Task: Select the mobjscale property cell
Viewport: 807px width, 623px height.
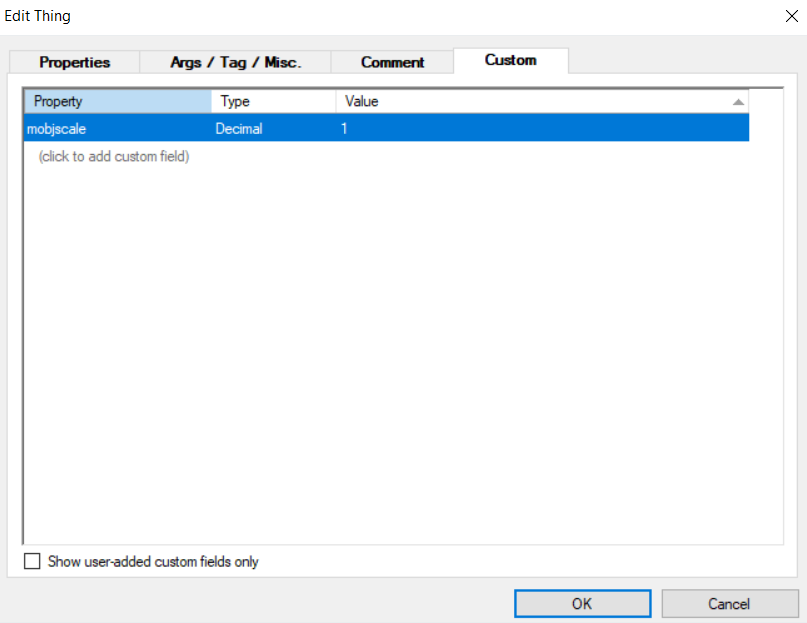Action: pos(118,128)
